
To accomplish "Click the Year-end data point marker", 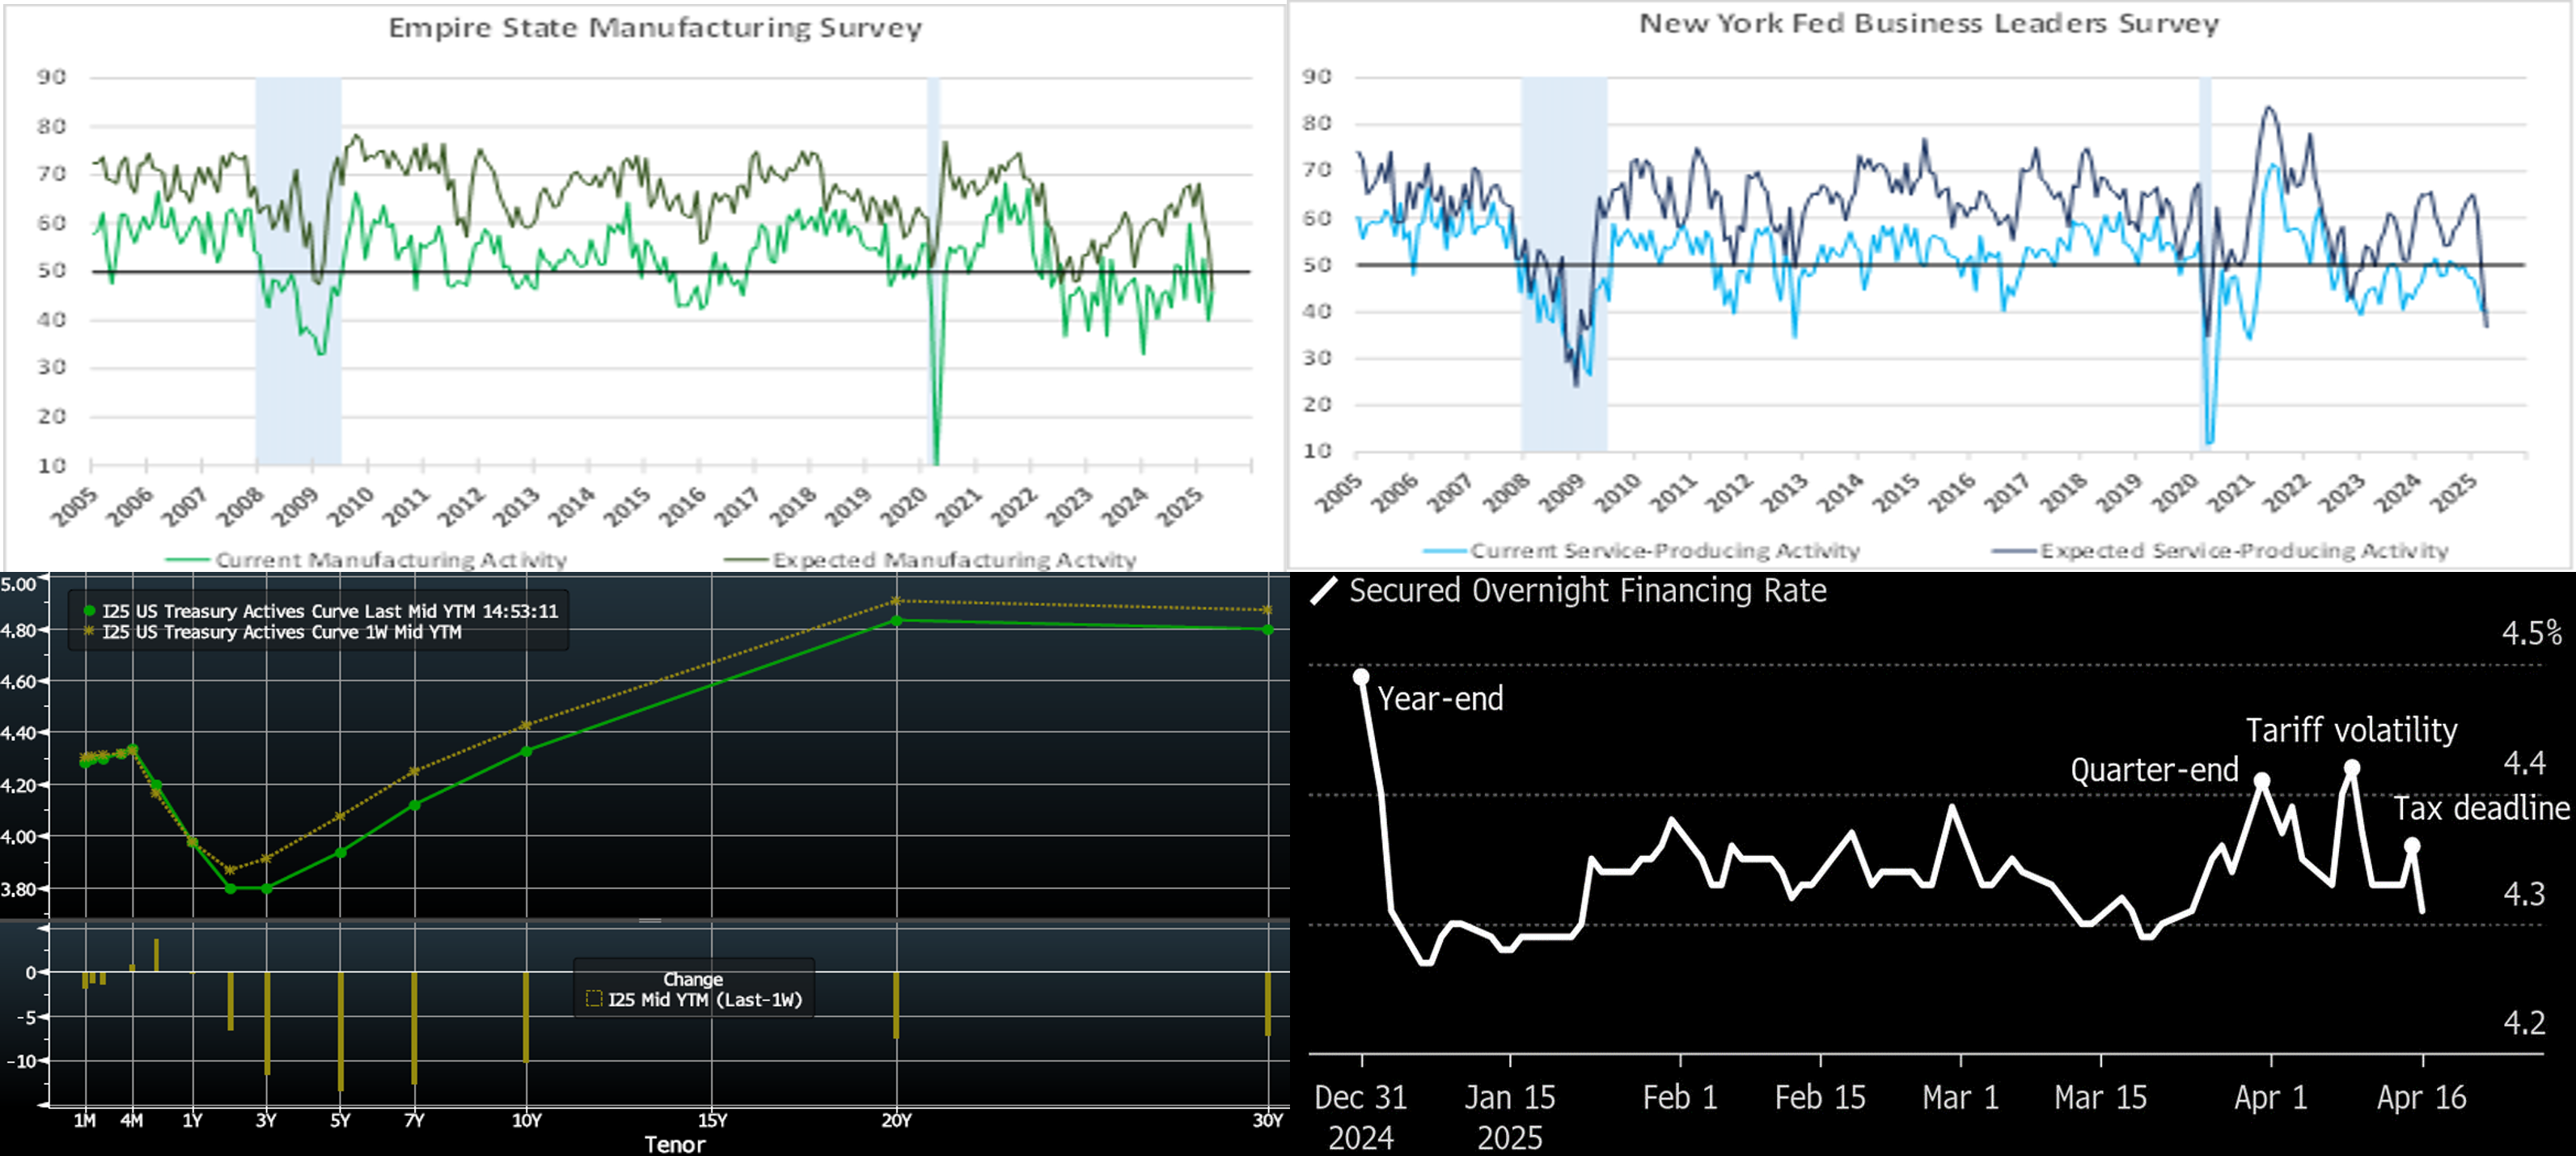I will (1361, 677).
